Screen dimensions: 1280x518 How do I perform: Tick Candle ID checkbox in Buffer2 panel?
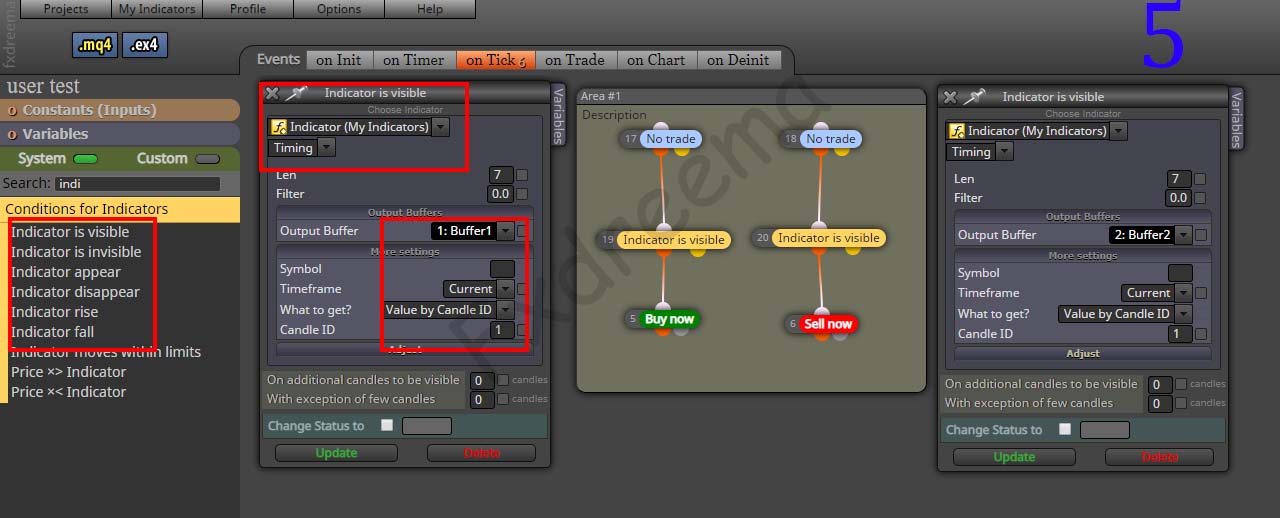click(1200, 334)
